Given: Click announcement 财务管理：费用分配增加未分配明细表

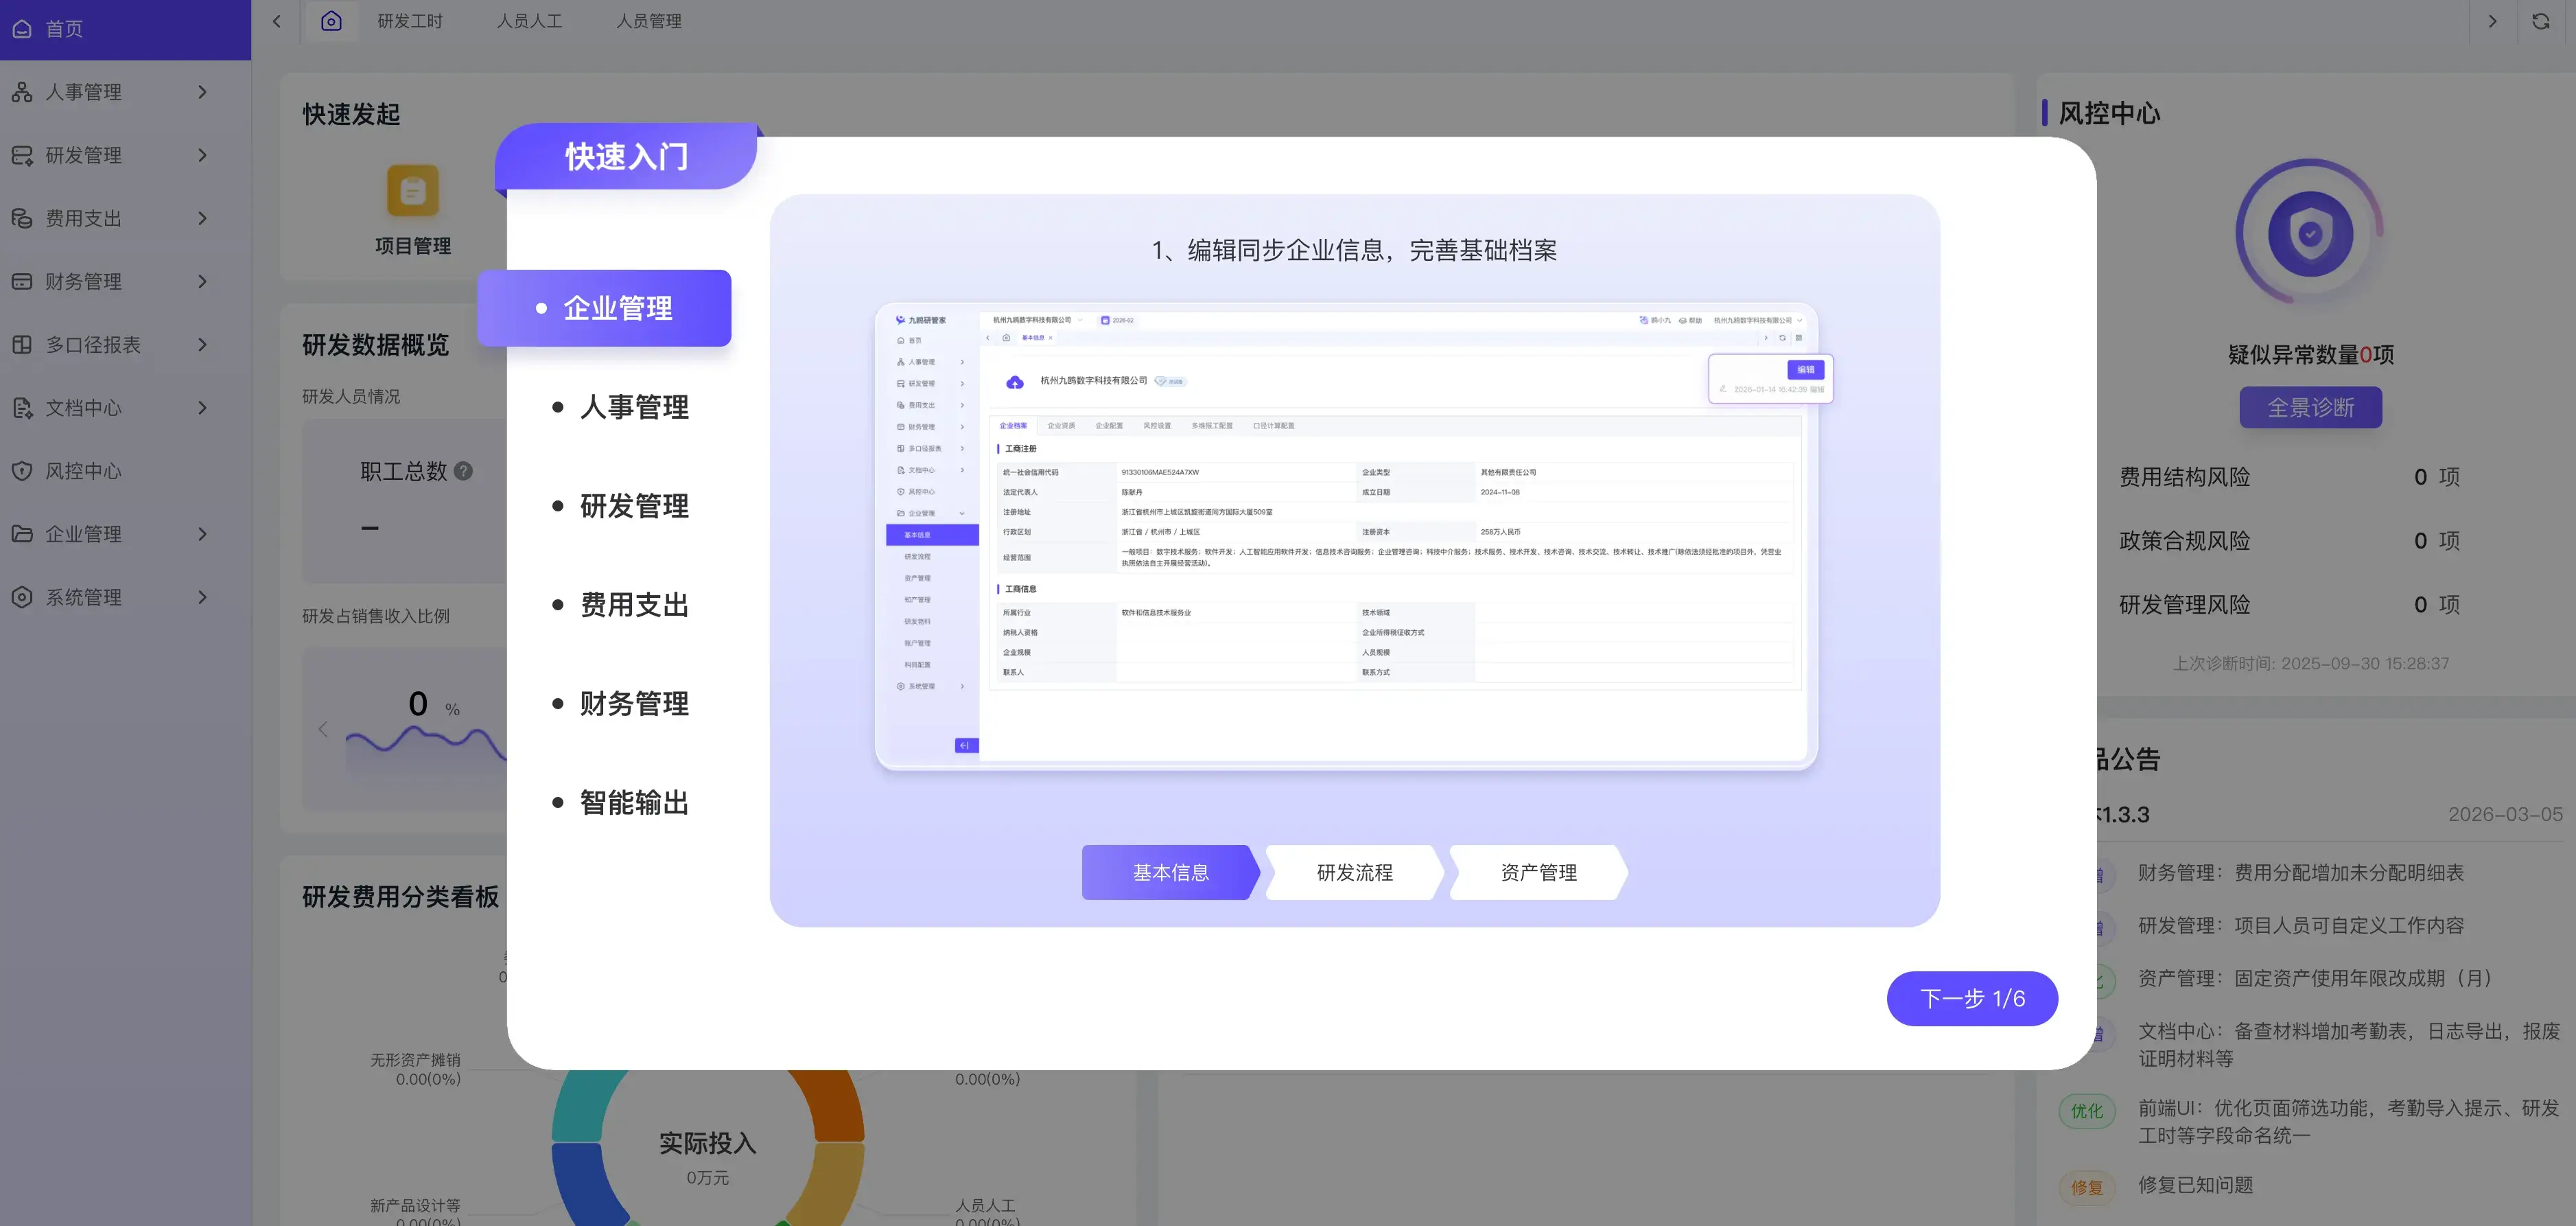Looking at the screenshot, I should click(x=2300, y=873).
